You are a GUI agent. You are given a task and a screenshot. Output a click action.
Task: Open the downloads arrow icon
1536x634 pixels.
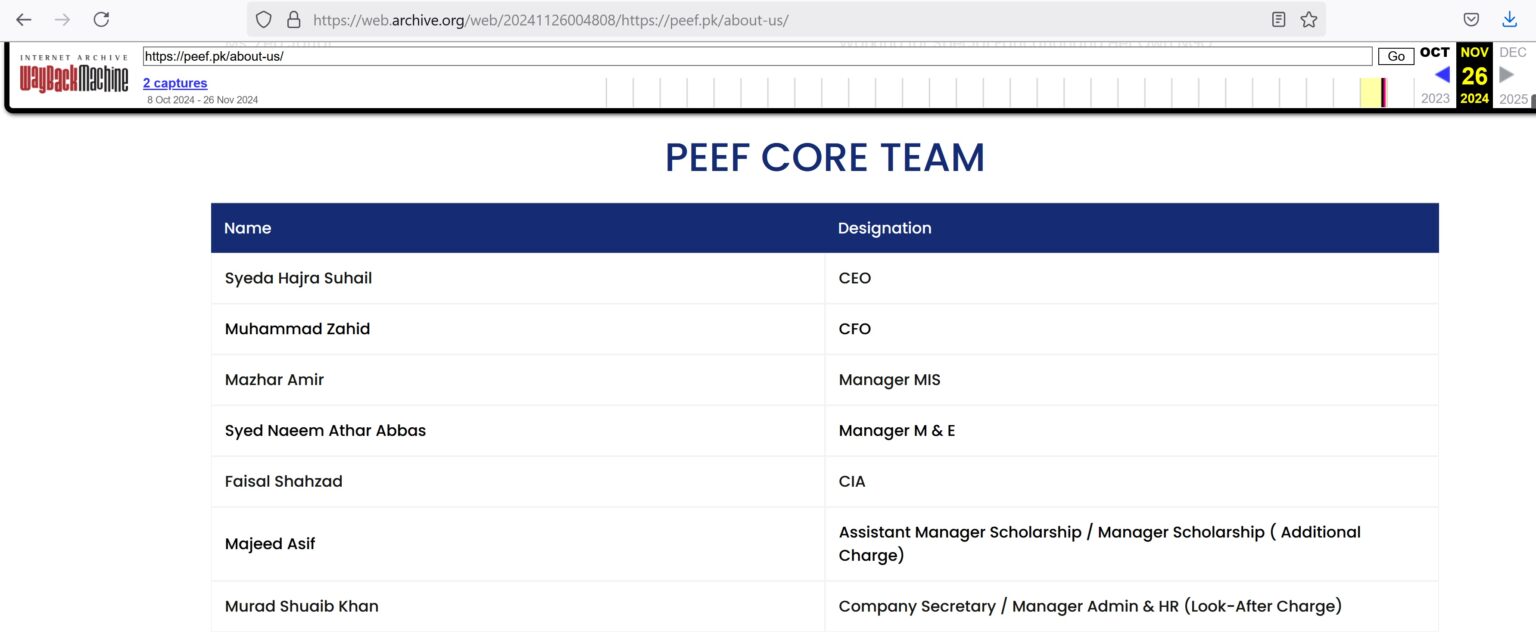(1510, 19)
